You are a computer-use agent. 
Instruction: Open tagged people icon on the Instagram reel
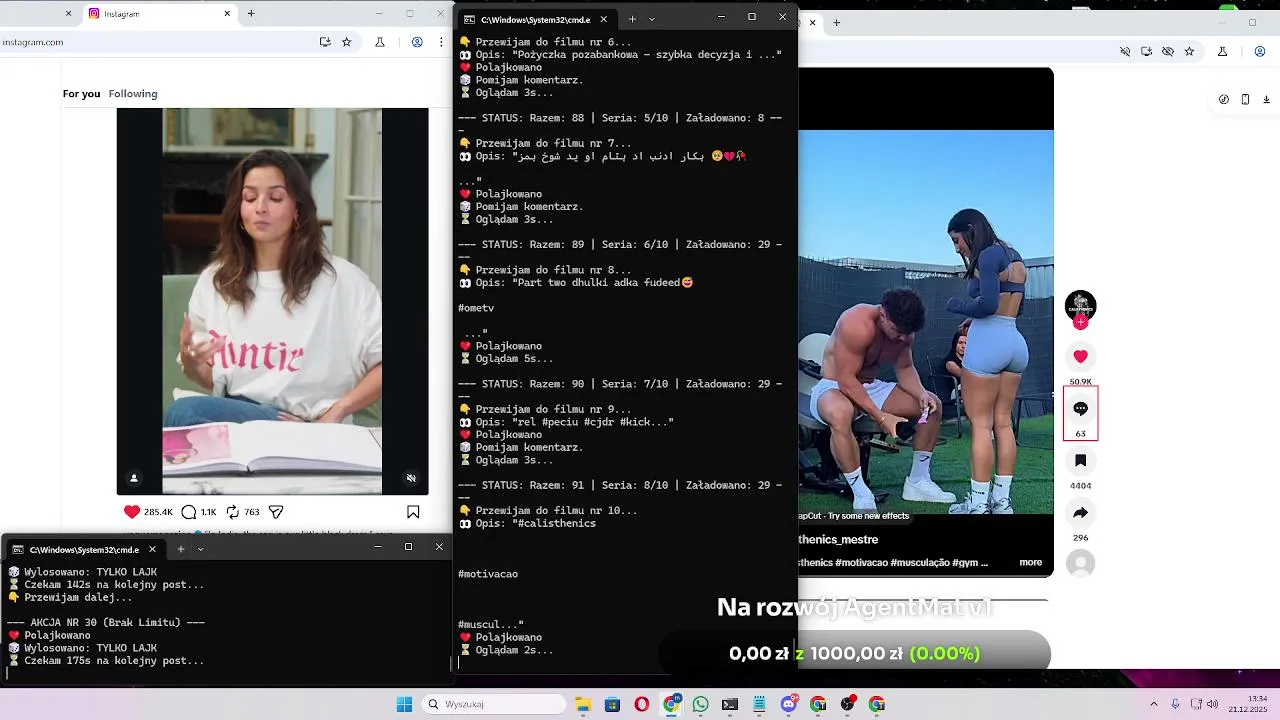(x=133, y=478)
